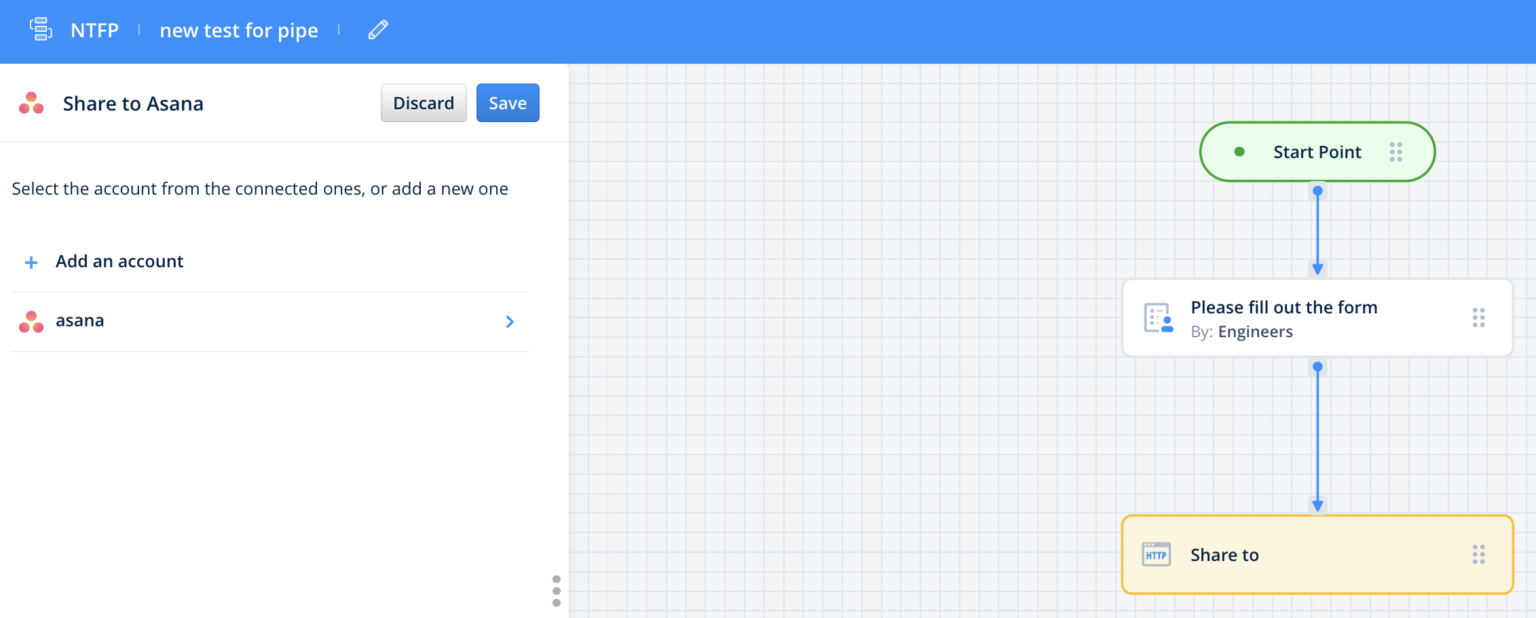Viewport: 1536px width, 618px height.
Task: Click the workflow icon beside NTFP
Action: [x=41, y=30]
